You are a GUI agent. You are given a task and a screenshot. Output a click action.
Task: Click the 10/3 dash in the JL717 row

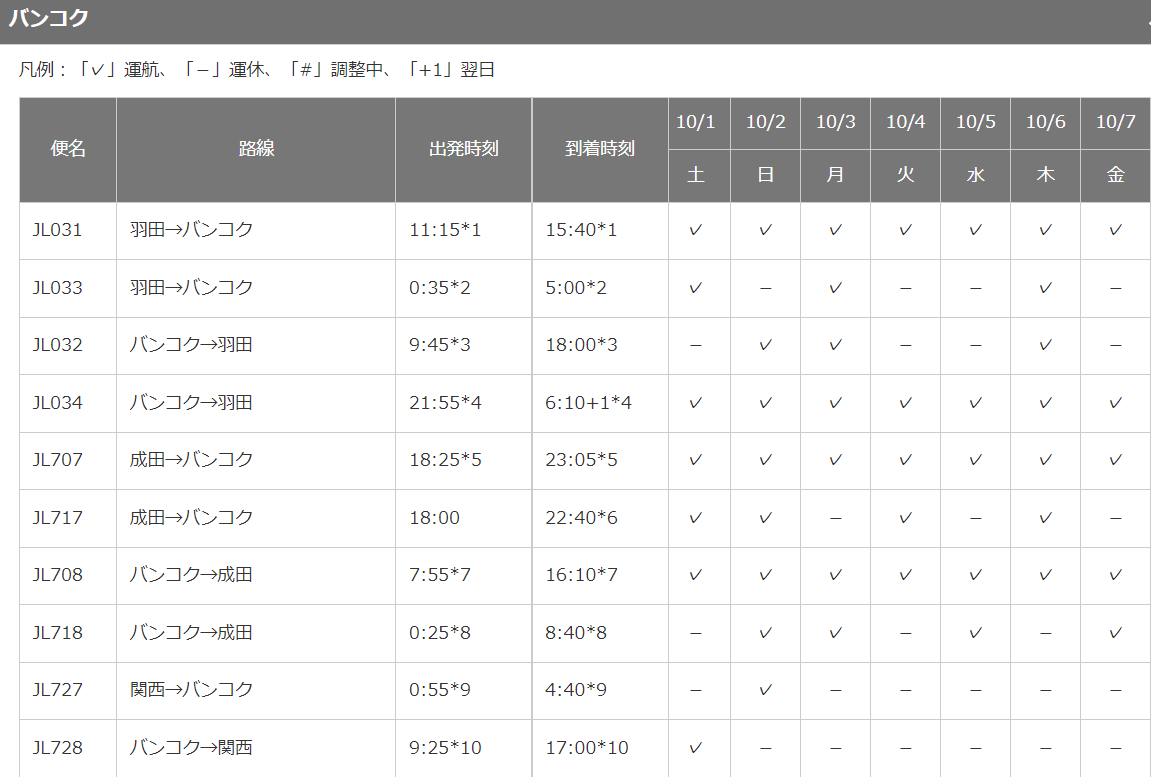coord(835,518)
